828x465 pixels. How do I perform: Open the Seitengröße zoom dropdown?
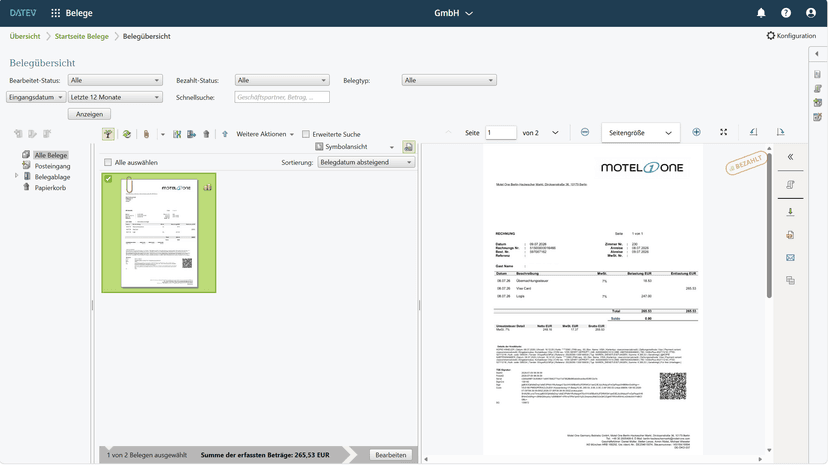pos(641,132)
